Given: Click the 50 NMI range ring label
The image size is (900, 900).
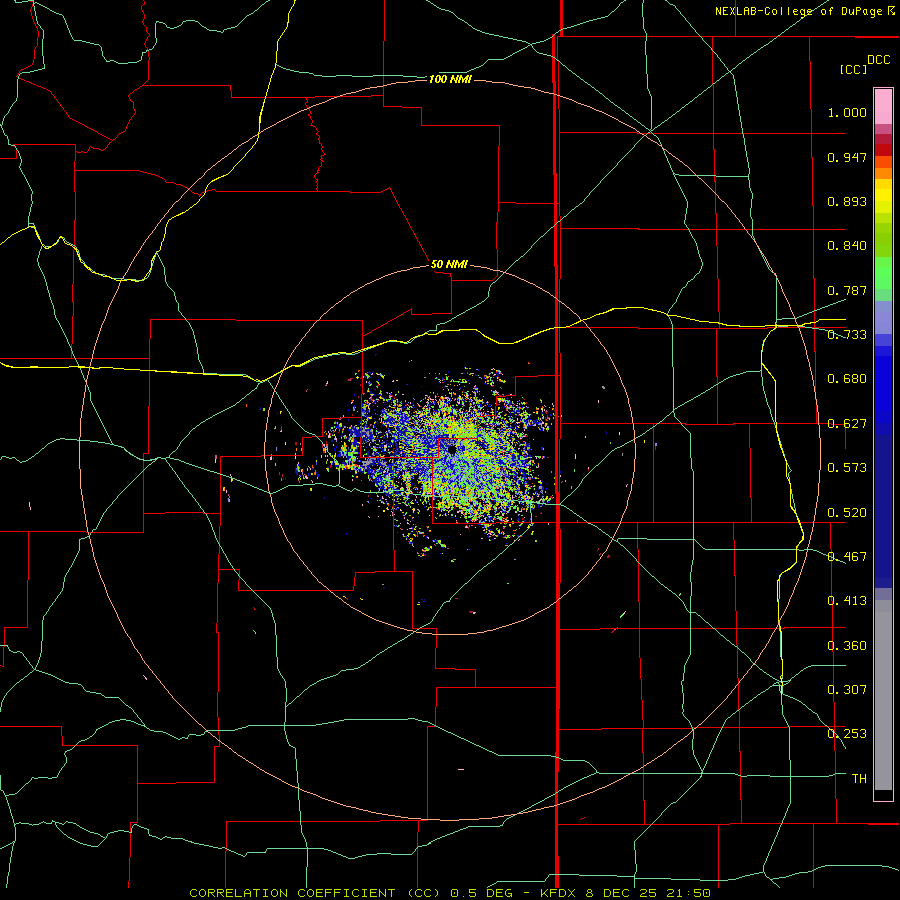Looking at the screenshot, I should click(x=449, y=264).
